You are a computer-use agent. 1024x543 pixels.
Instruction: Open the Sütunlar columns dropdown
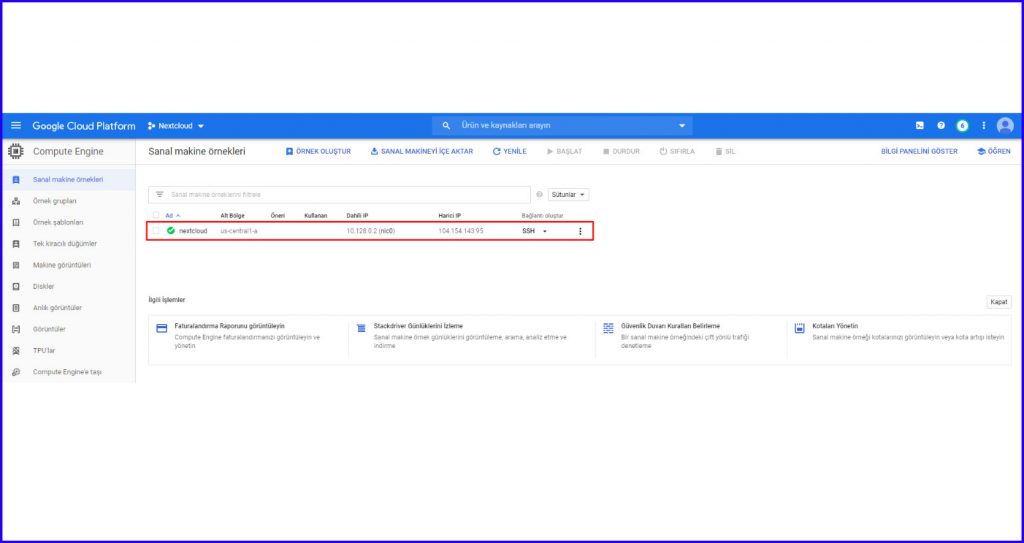568,195
